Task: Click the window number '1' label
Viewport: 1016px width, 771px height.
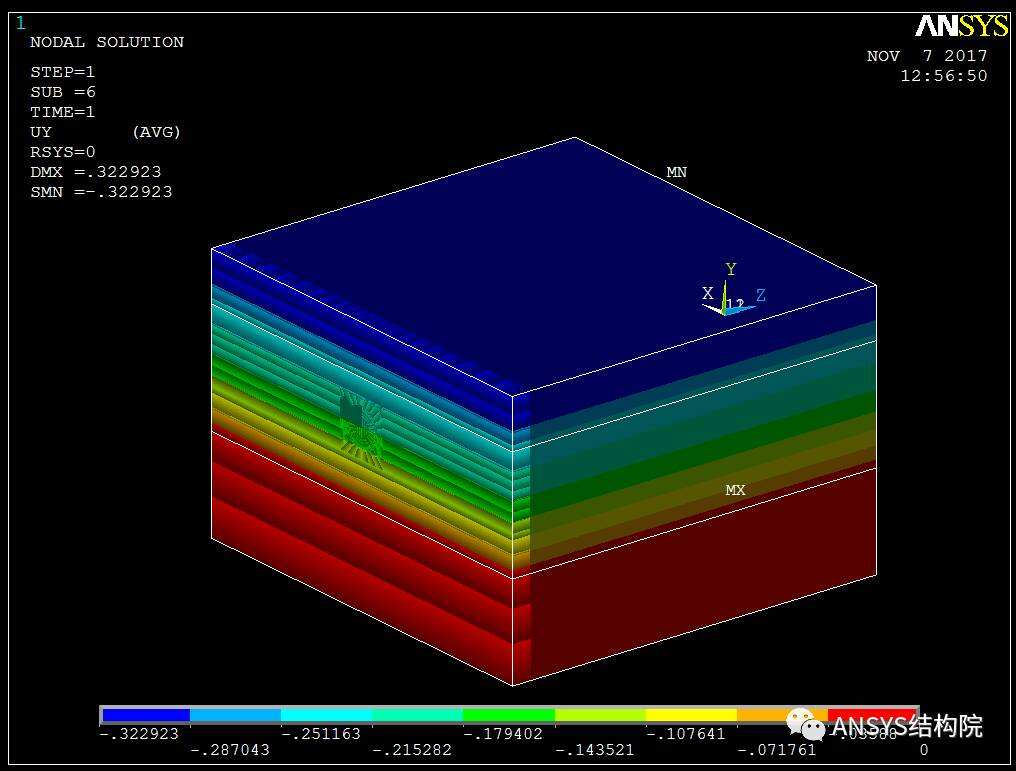Action: pos(21,23)
